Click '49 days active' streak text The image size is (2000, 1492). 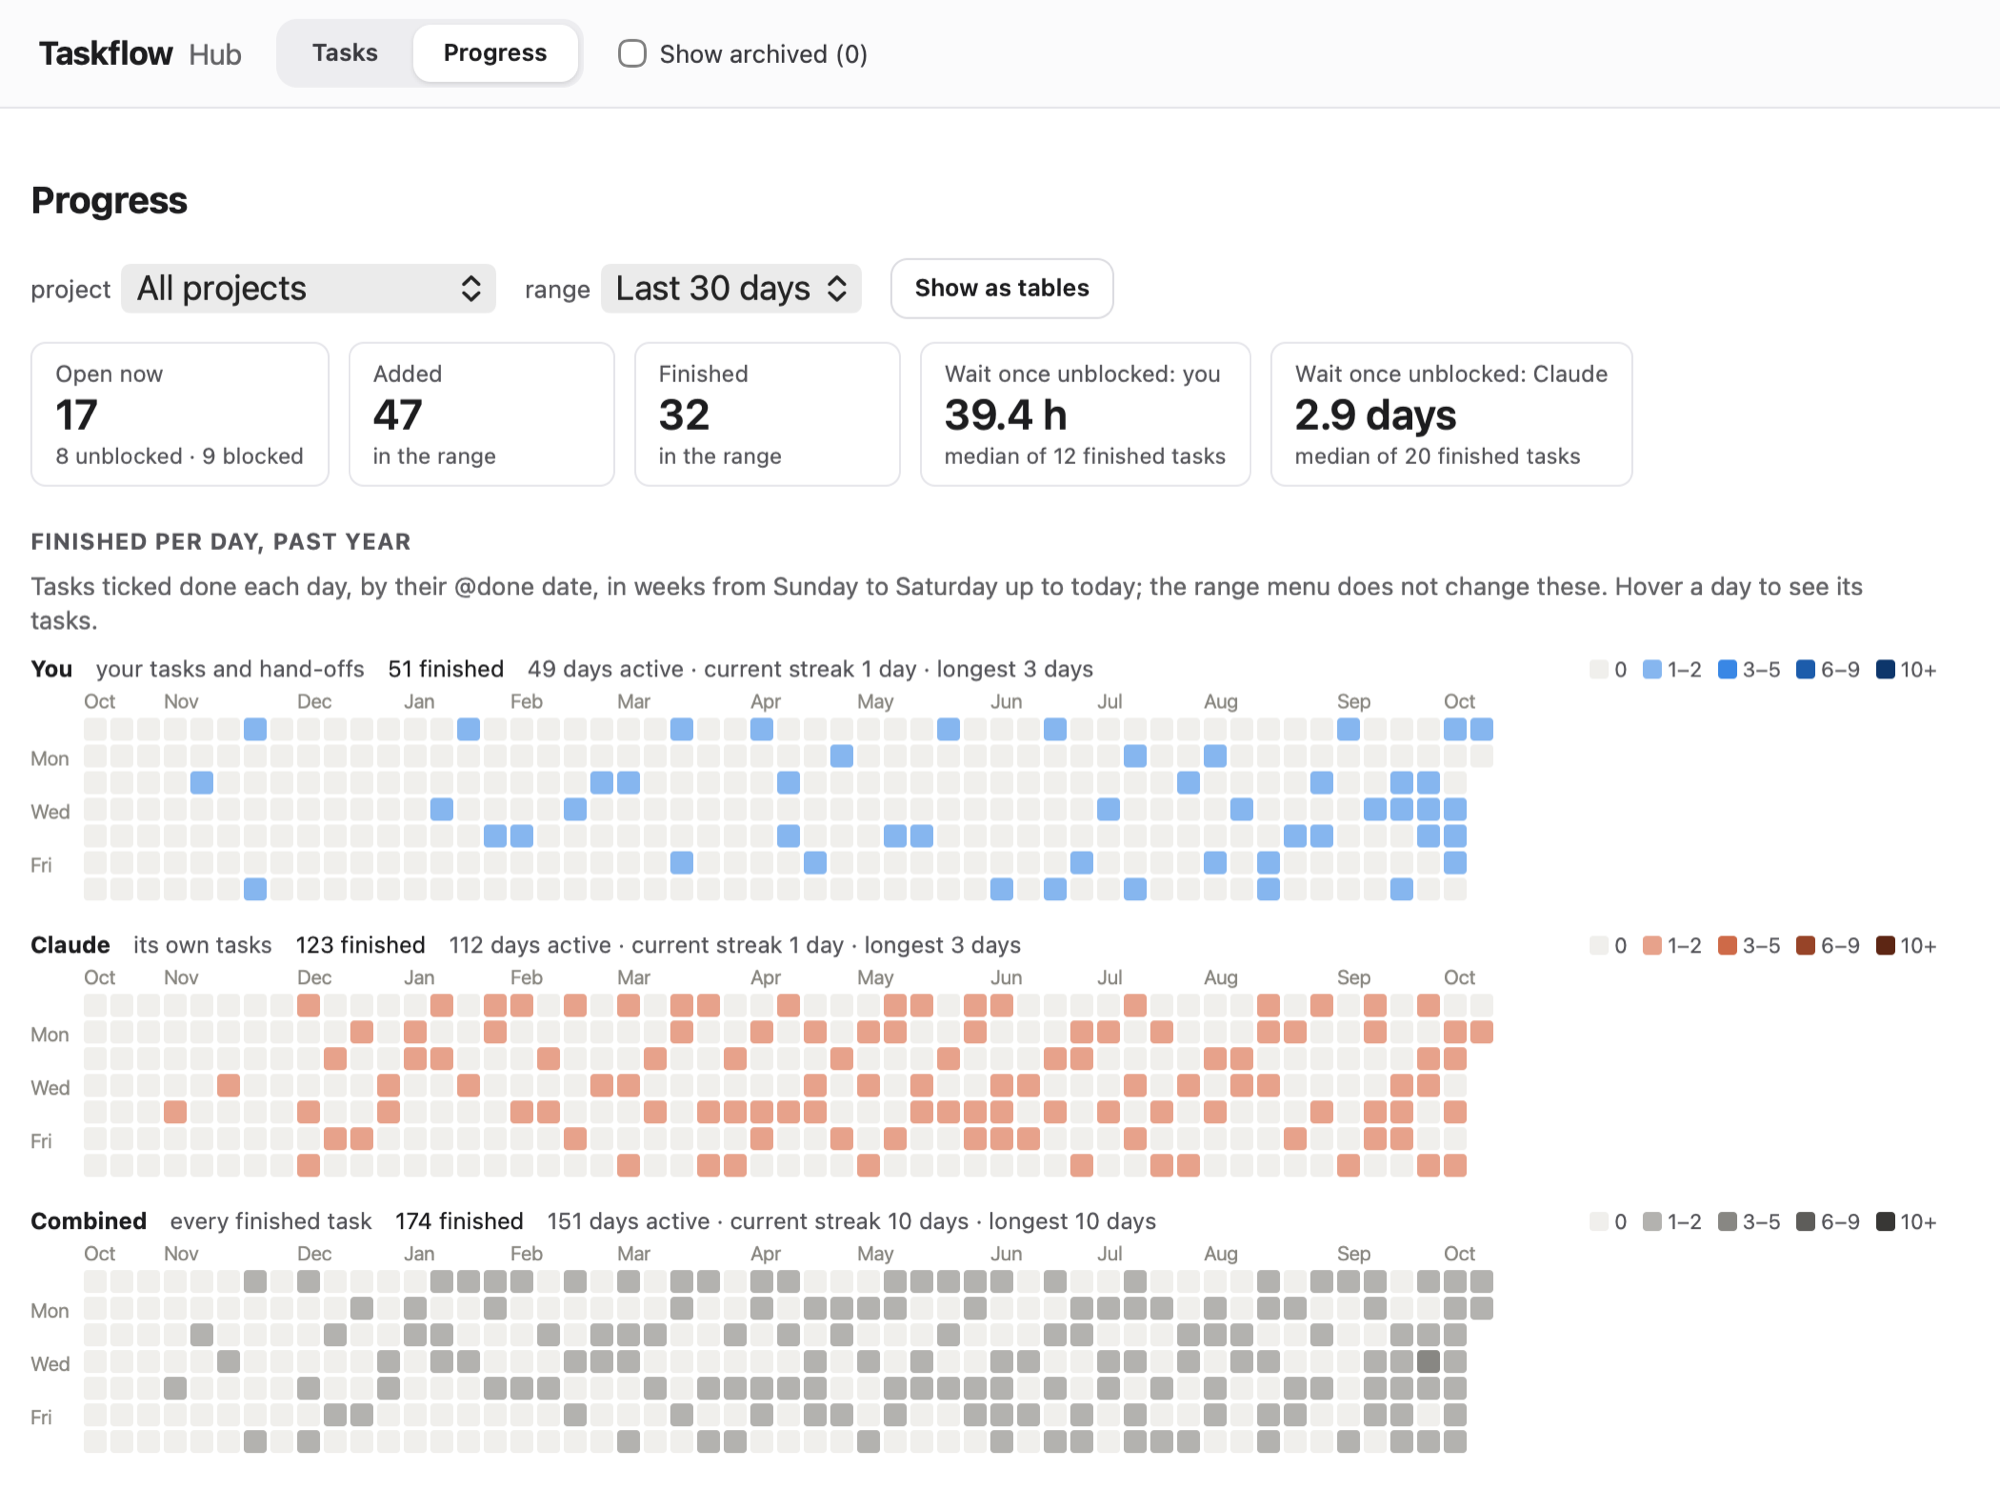pos(605,669)
